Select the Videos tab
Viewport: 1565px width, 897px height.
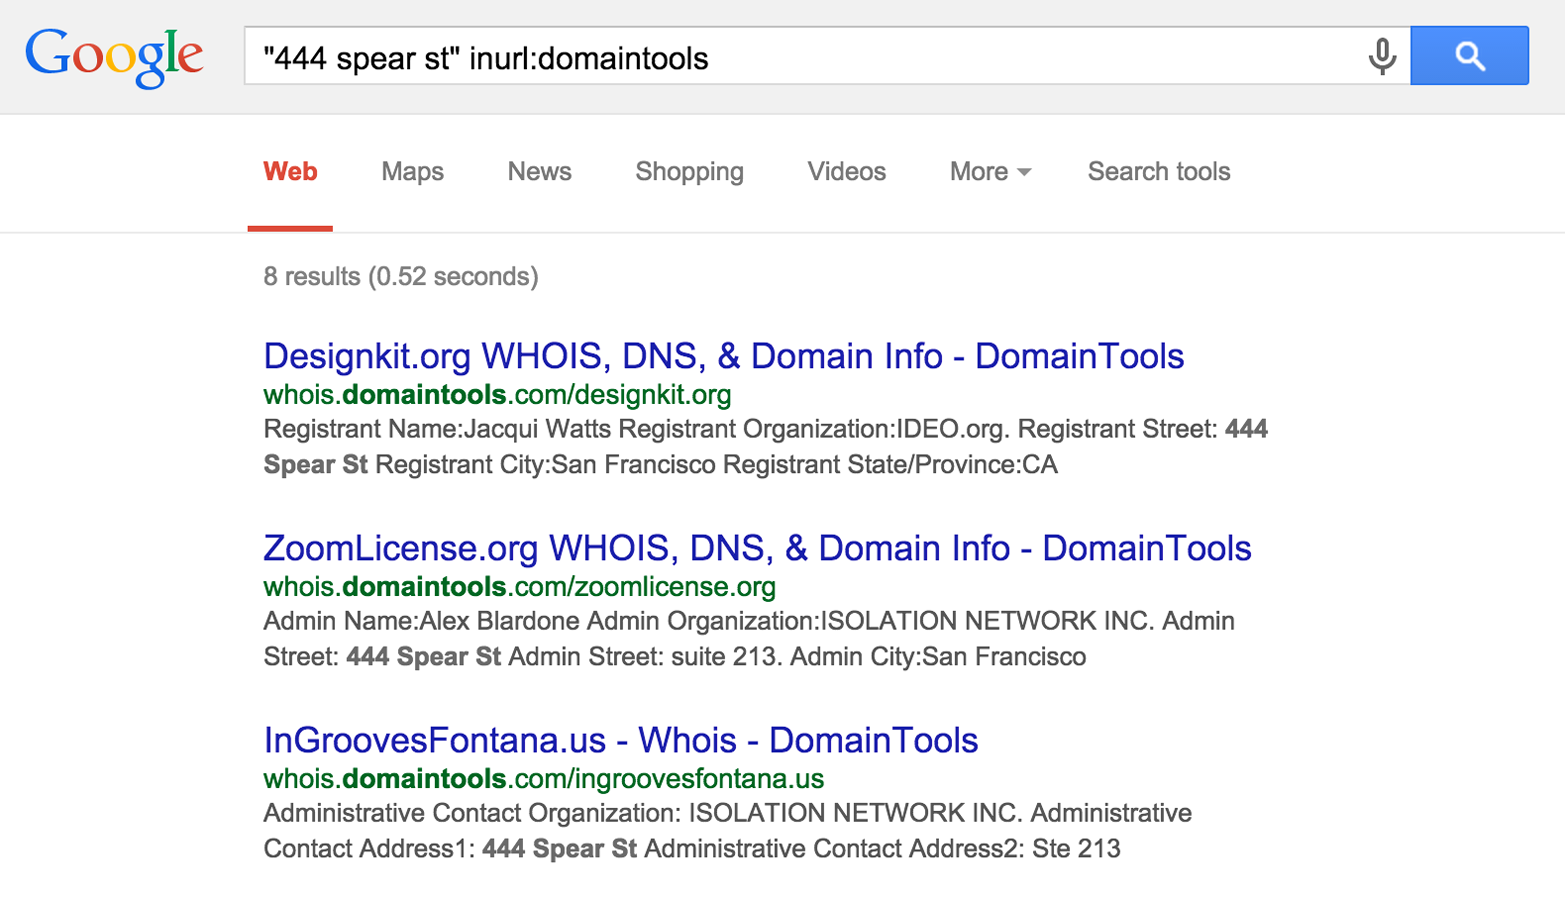(845, 172)
